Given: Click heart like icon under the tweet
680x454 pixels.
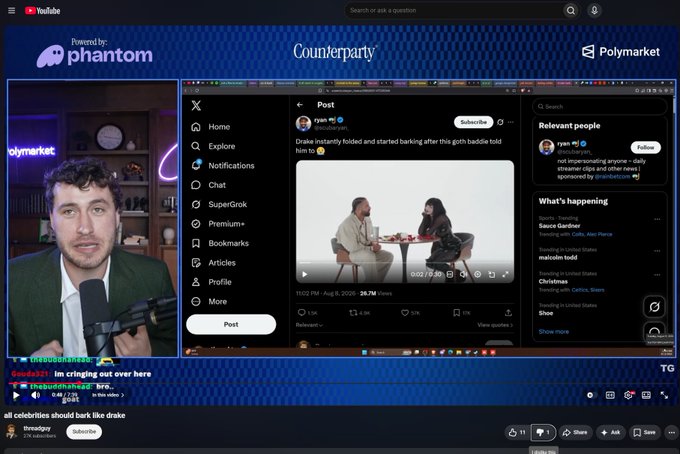Looking at the screenshot, I should [x=405, y=313].
